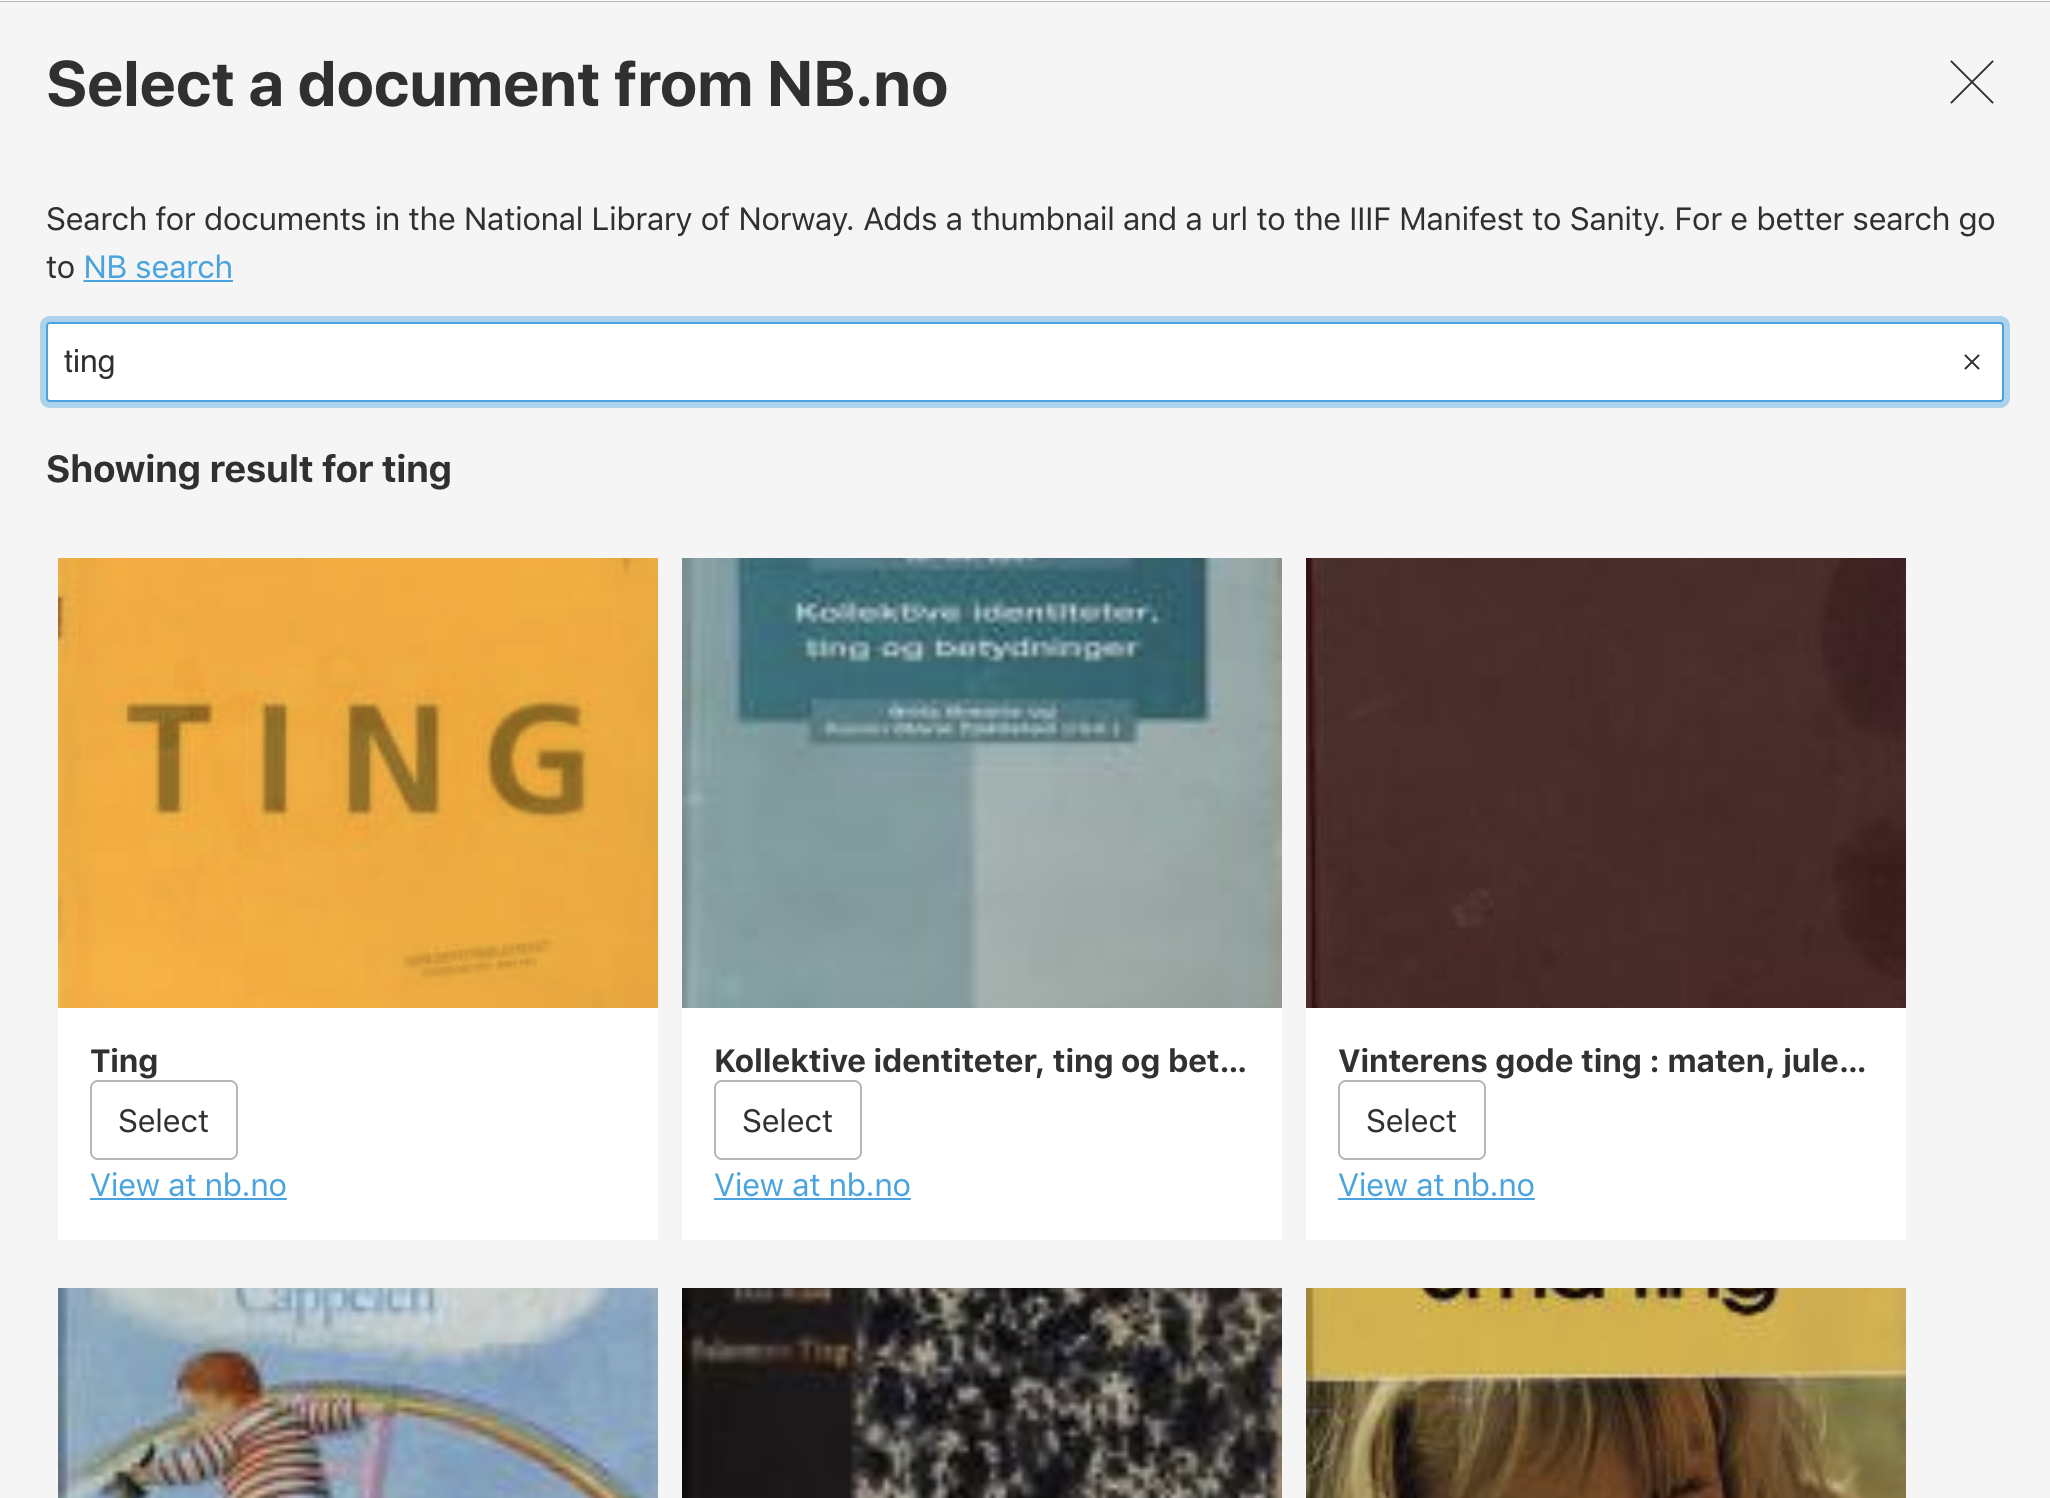The height and width of the screenshot is (1498, 2050).
Task: Select the Ting document
Action: coord(164,1120)
